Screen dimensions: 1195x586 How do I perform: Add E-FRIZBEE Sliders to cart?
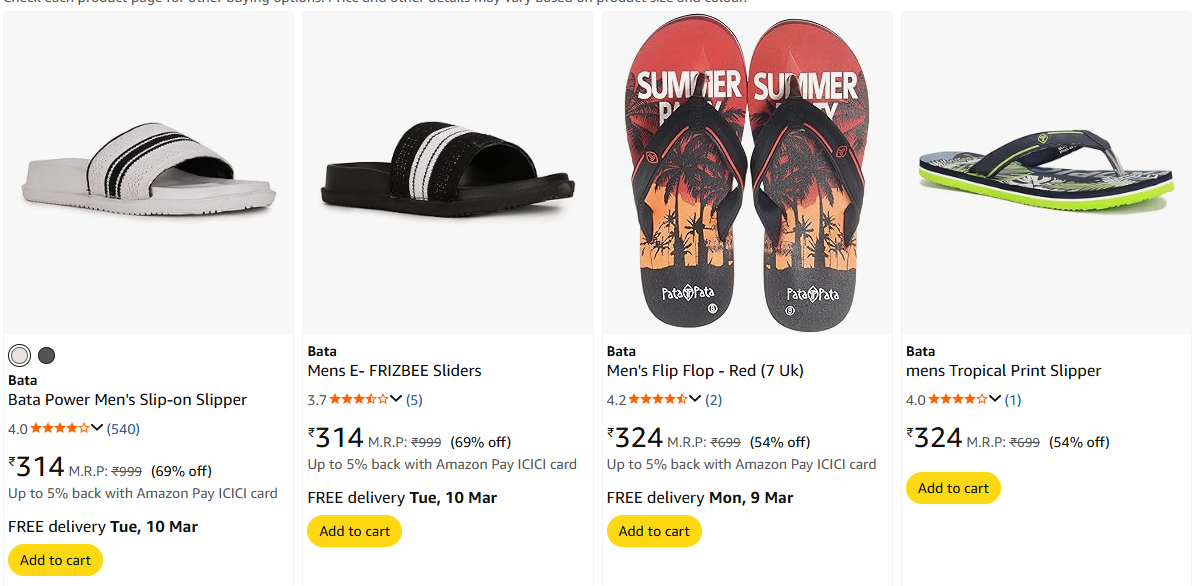tap(354, 531)
